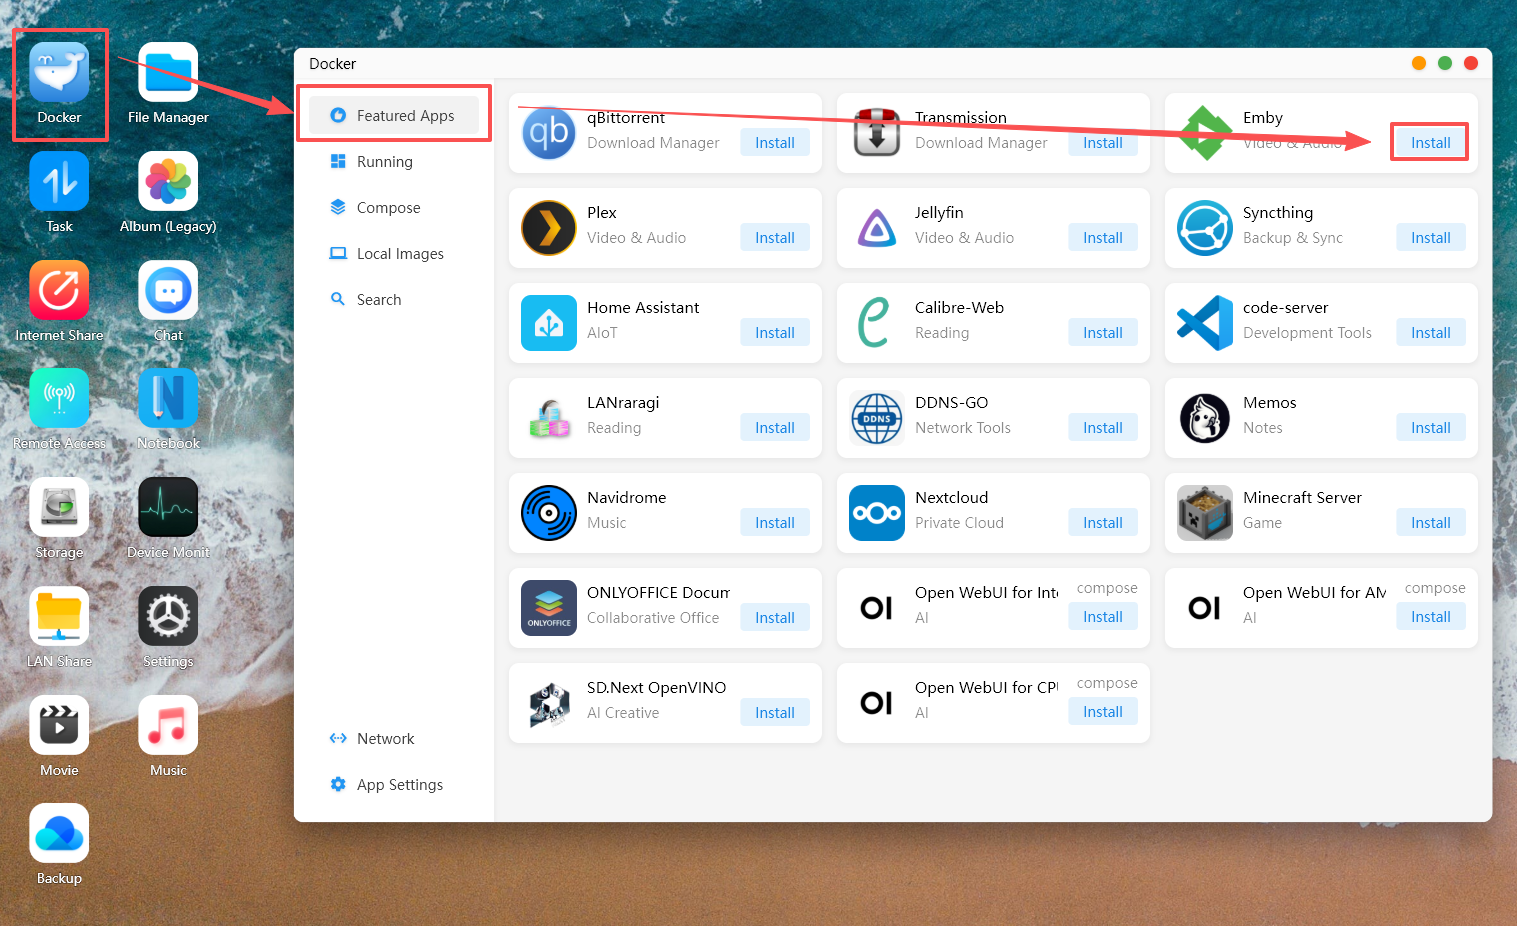Open the Network section
Screen dimensions: 1517x926
coord(394,738)
